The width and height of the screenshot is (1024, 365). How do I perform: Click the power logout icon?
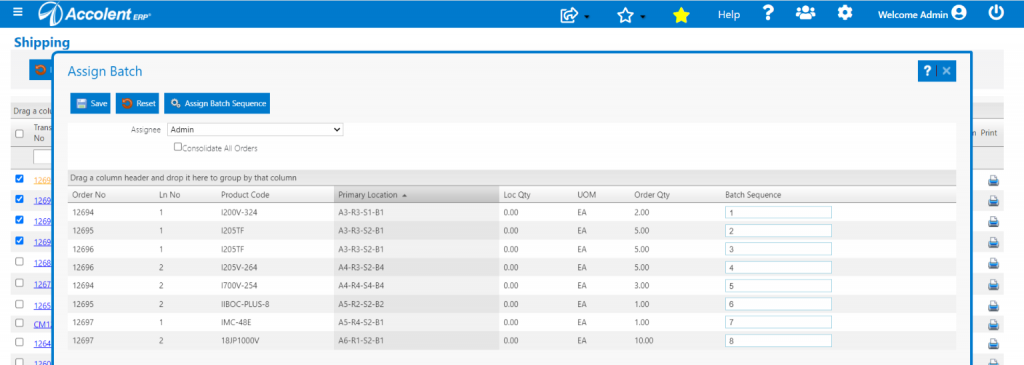(995, 12)
